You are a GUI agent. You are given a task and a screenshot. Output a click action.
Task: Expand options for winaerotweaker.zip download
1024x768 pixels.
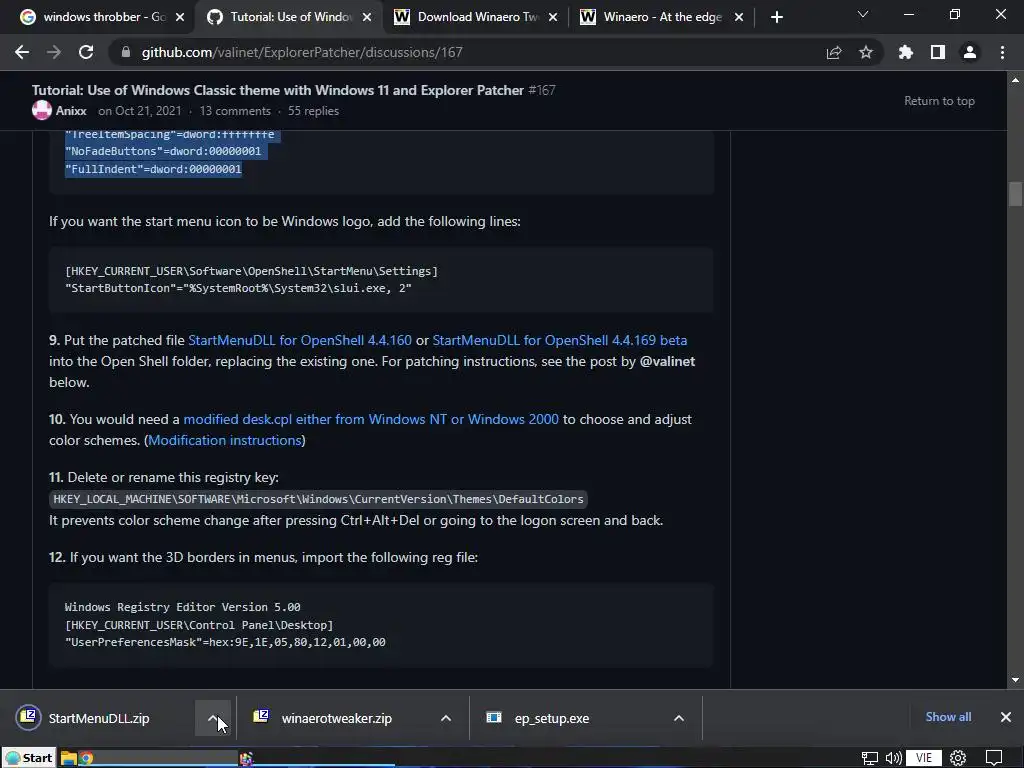click(446, 718)
